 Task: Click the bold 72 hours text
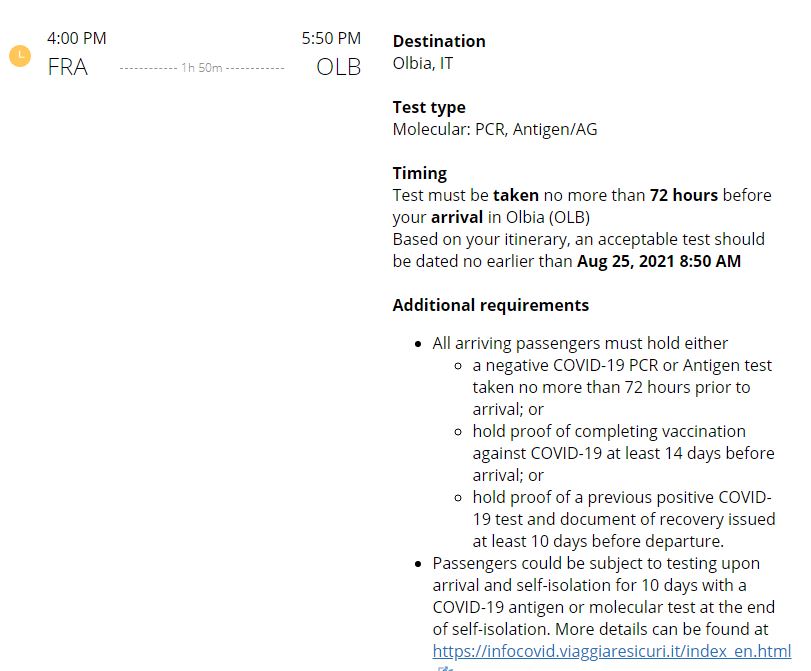tap(684, 195)
